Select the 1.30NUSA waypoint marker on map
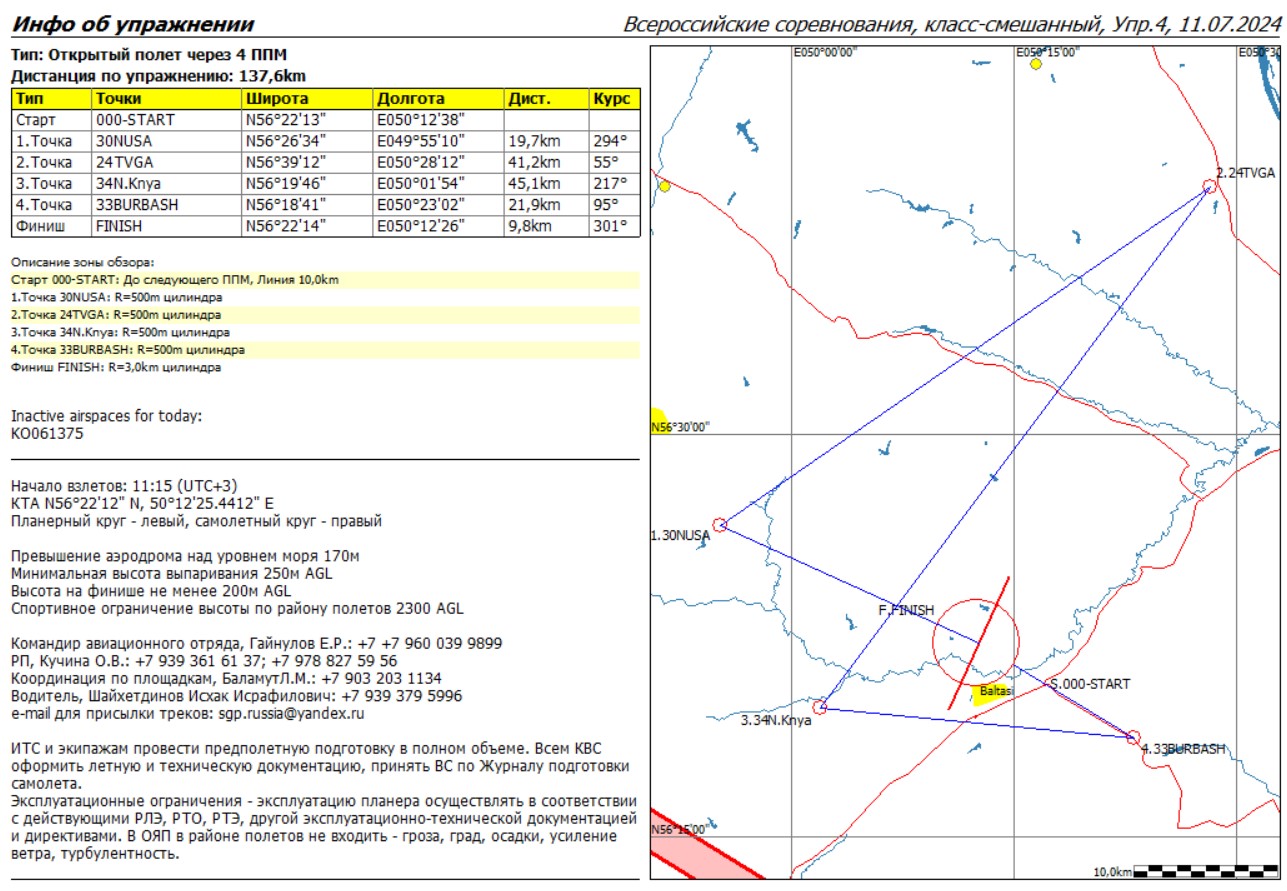Viewport: 1287px width, 891px height. (x=719, y=525)
